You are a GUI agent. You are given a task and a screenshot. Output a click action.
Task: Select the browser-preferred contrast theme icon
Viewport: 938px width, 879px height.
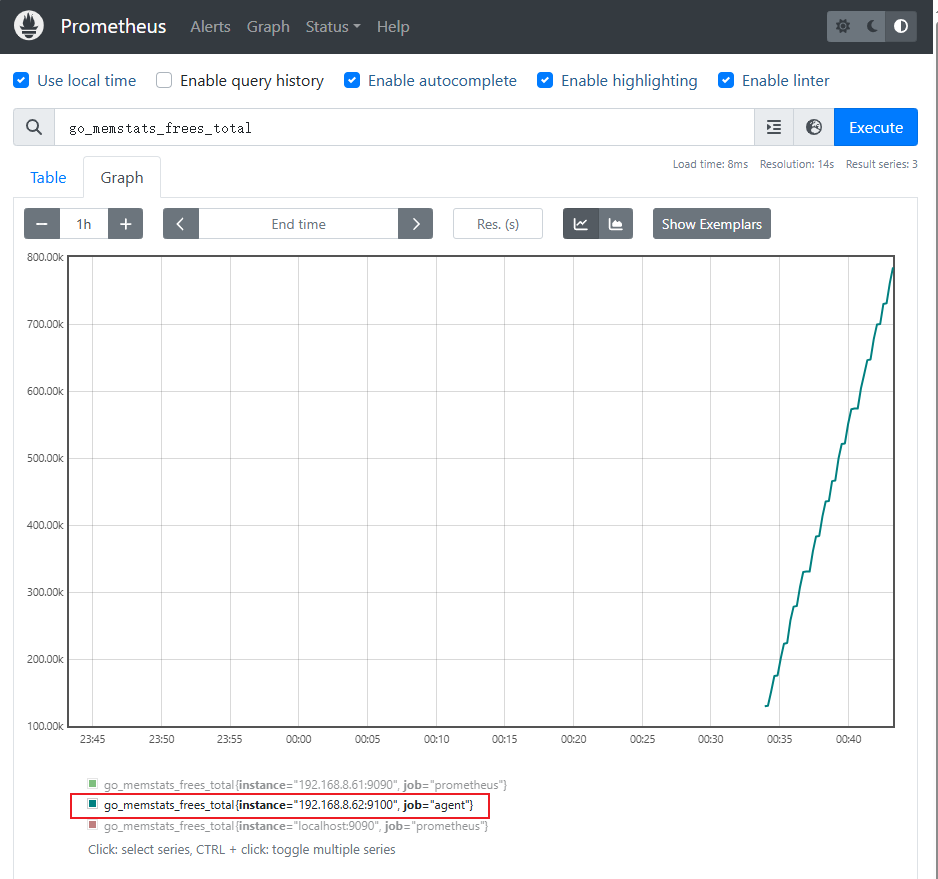[901, 26]
